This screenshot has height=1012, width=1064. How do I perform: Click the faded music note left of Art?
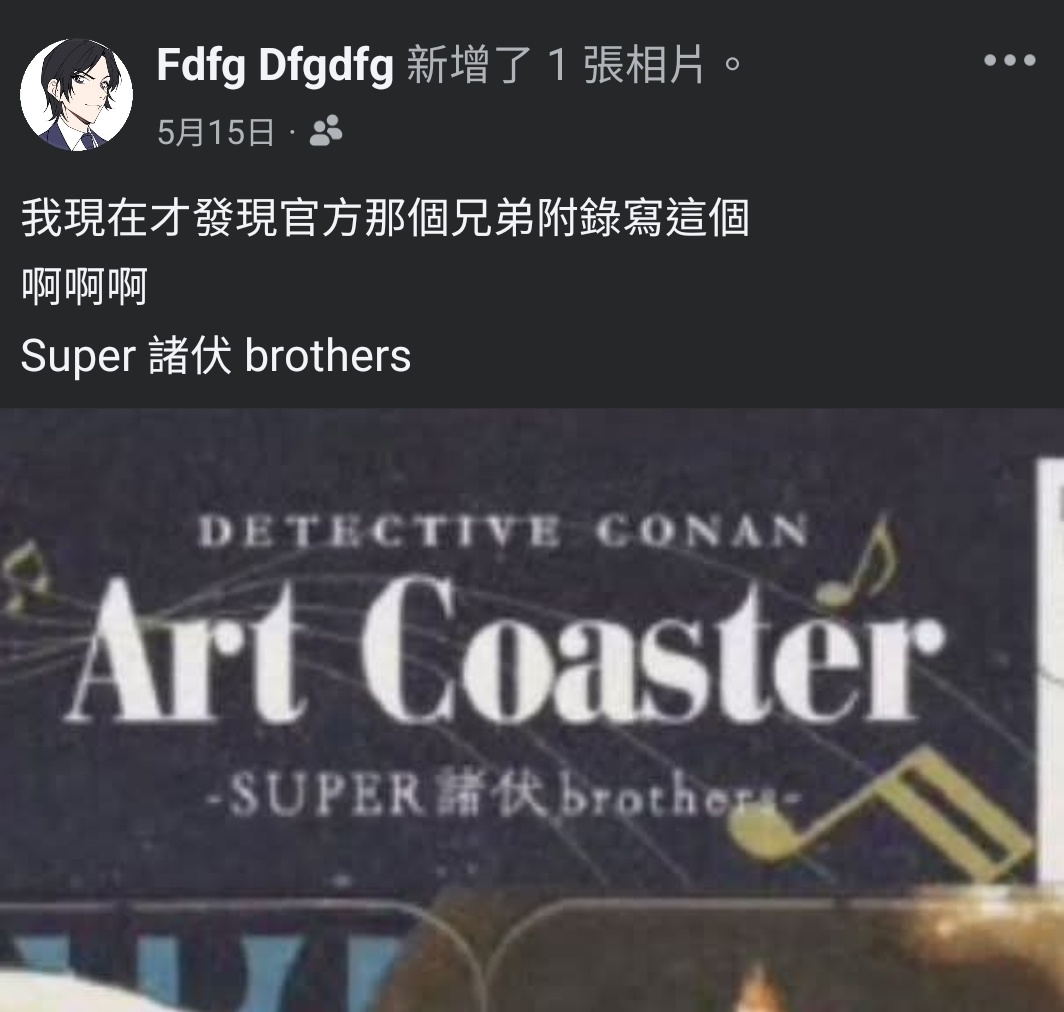pos(27,576)
